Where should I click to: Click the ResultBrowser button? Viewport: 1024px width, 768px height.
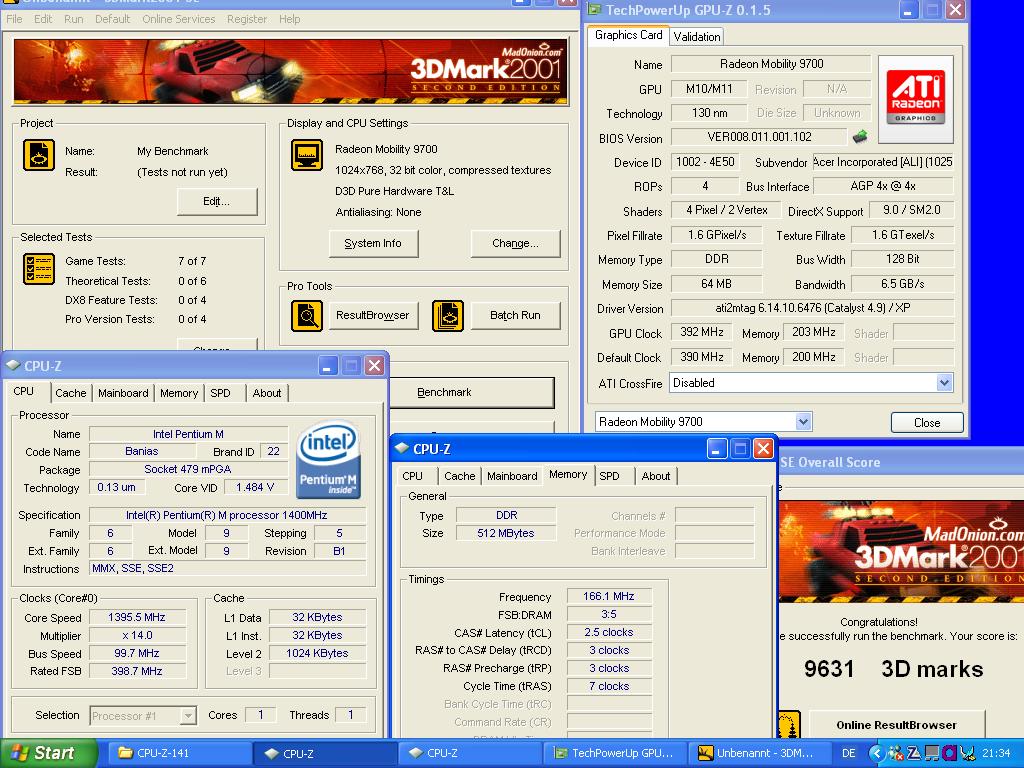(x=373, y=315)
